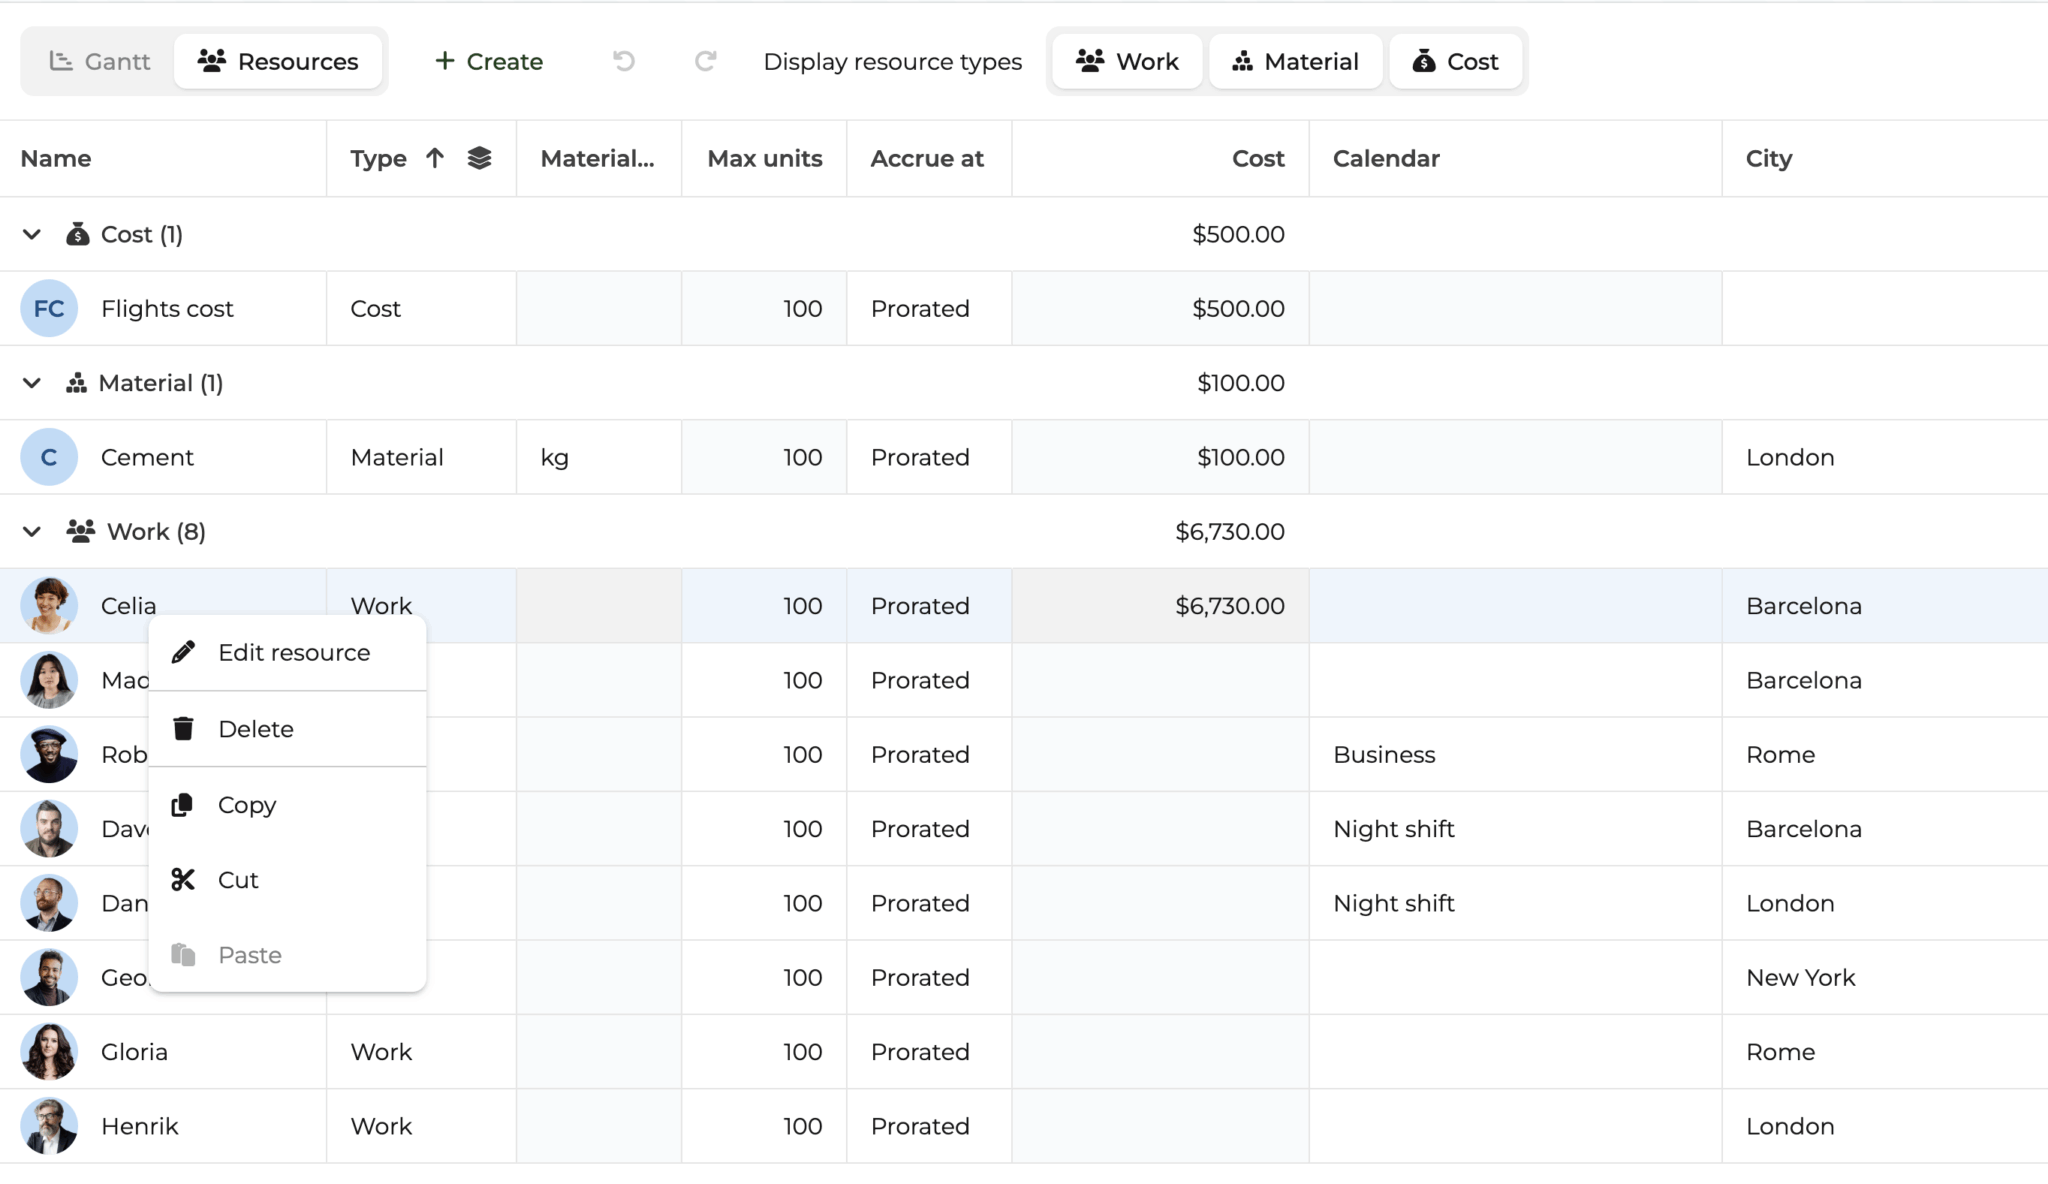The height and width of the screenshot is (1184, 2048).
Task: Click the redo arrow icon
Action: tap(705, 61)
